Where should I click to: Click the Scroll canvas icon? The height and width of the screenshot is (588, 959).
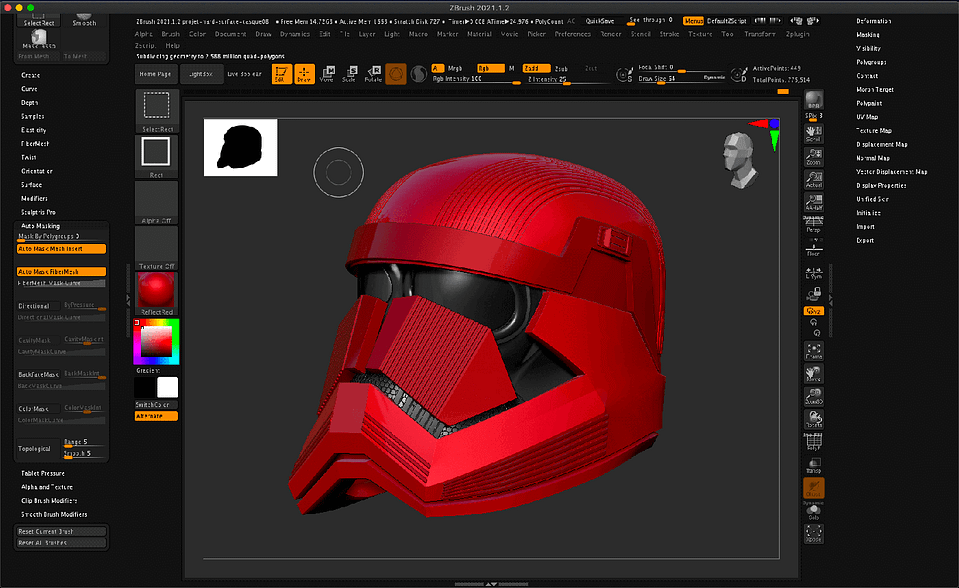(813, 133)
